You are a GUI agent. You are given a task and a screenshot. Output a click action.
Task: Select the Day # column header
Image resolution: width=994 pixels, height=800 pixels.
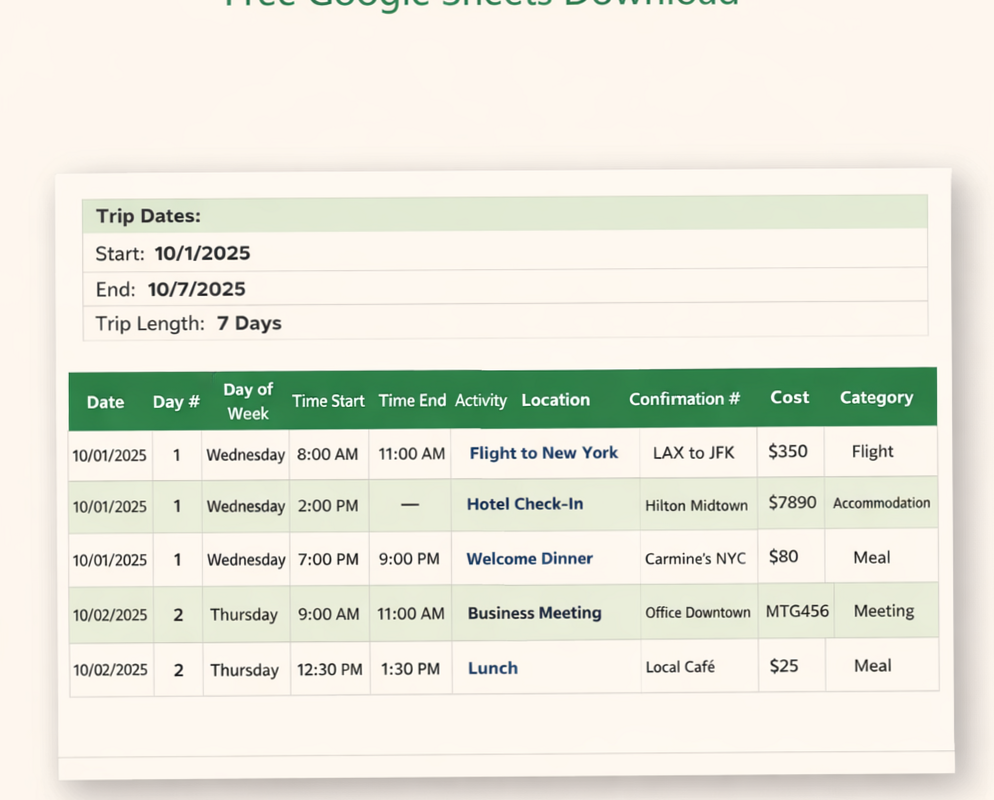coord(175,401)
